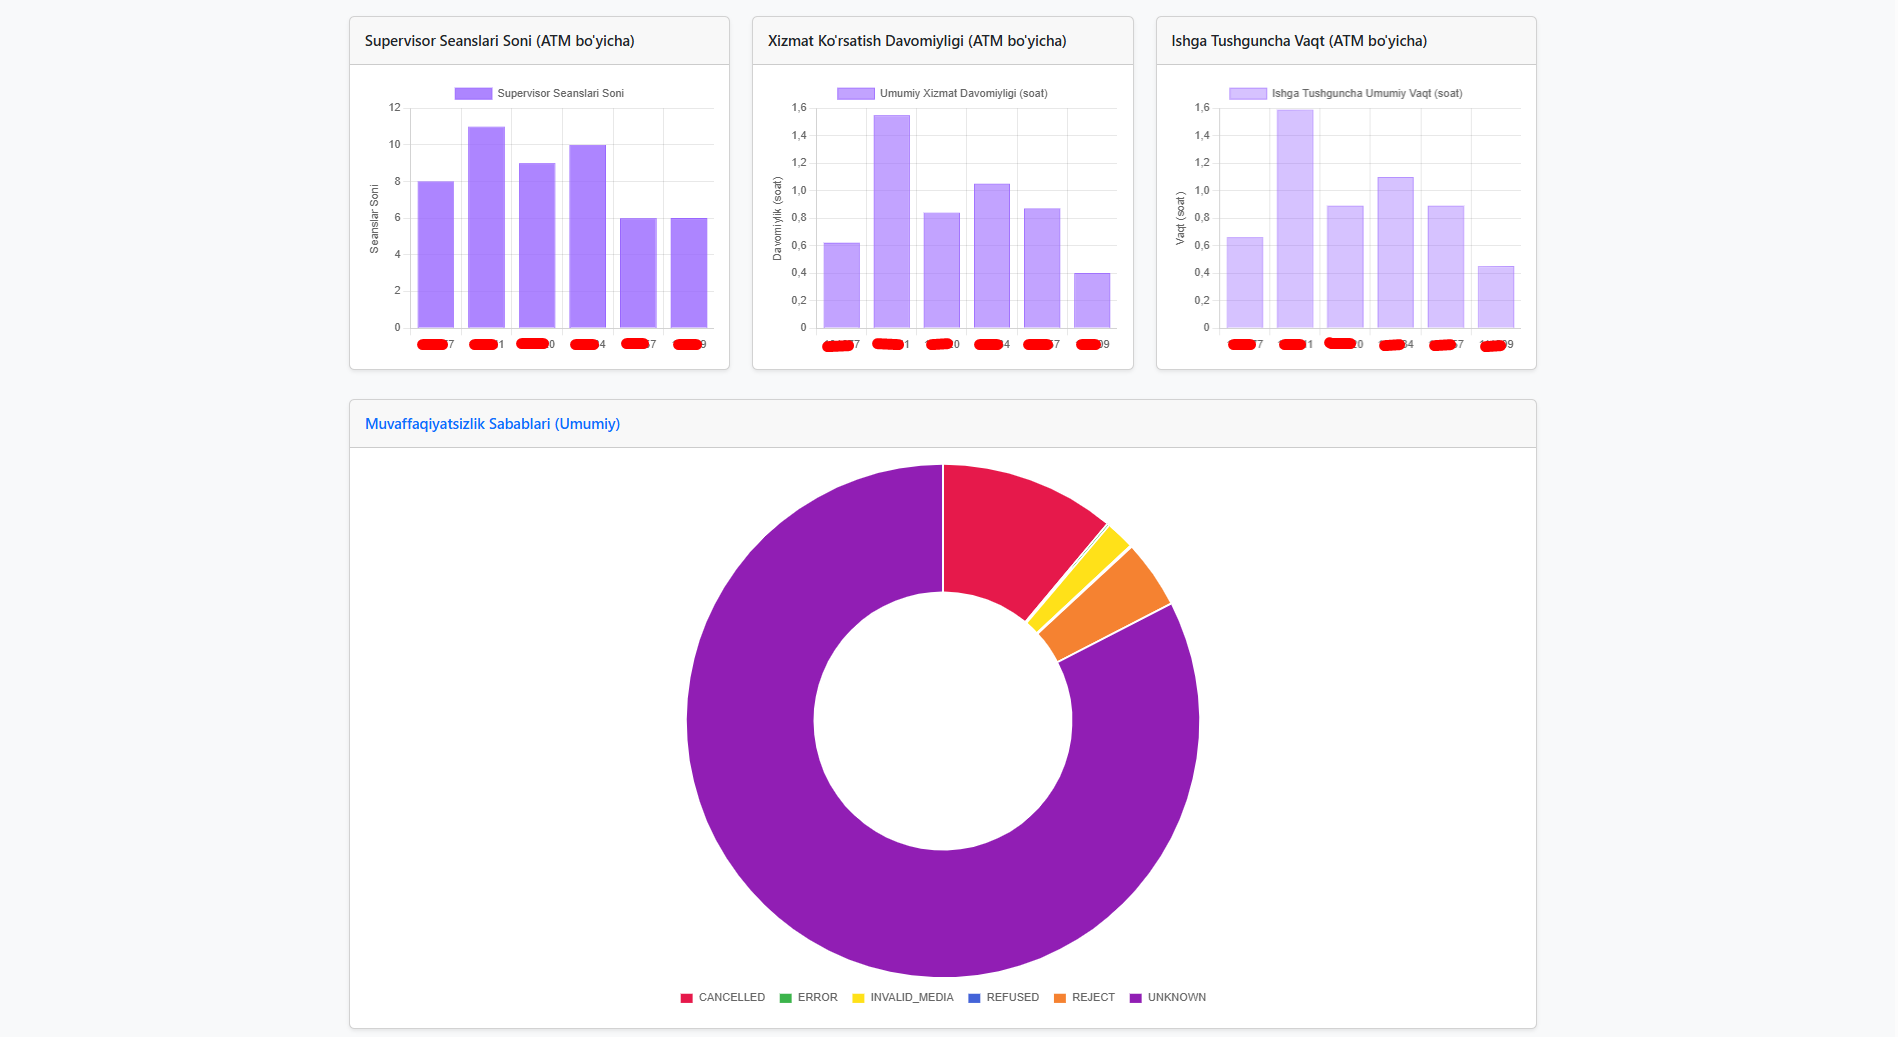1898x1037 pixels.
Task: Select last bar in Xizmat Ko'rsatish chart
Action: (x=1092, y=300)
